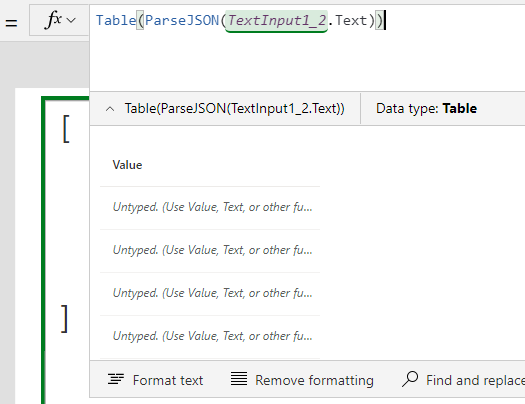This screenshot has width=525, height=404.
Task: Click ParseJSON function in the formula bar
Action: 182,20
